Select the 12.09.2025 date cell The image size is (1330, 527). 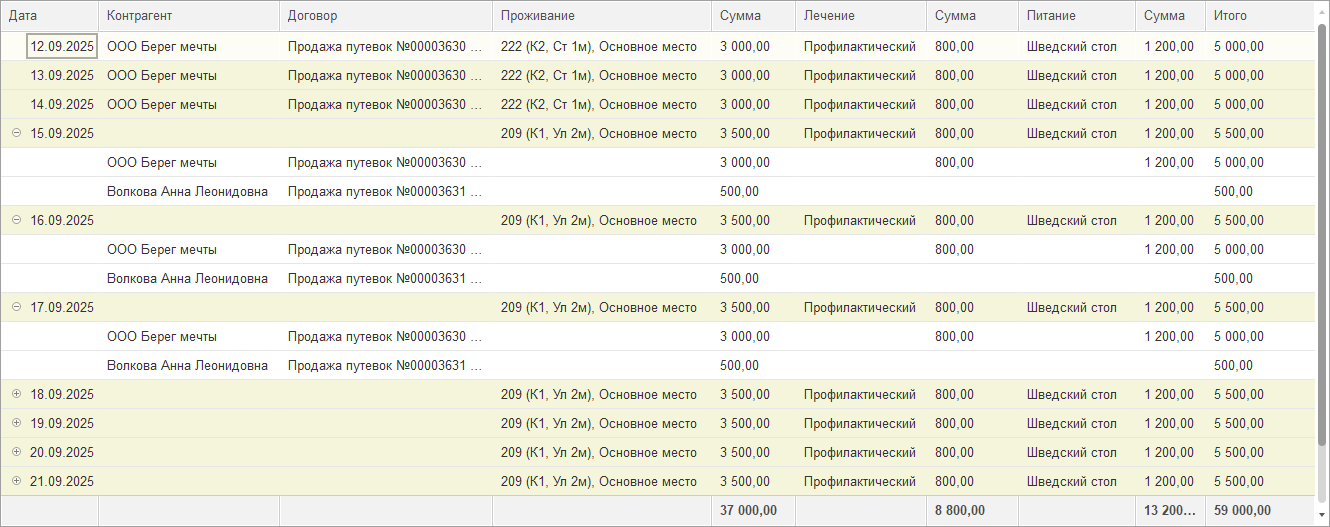[x=62, y=46]
